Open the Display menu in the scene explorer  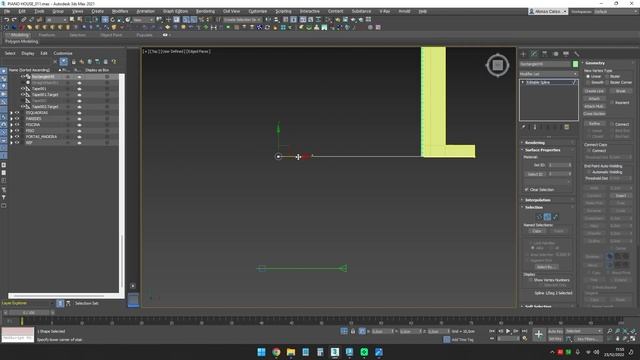(28, 53)
